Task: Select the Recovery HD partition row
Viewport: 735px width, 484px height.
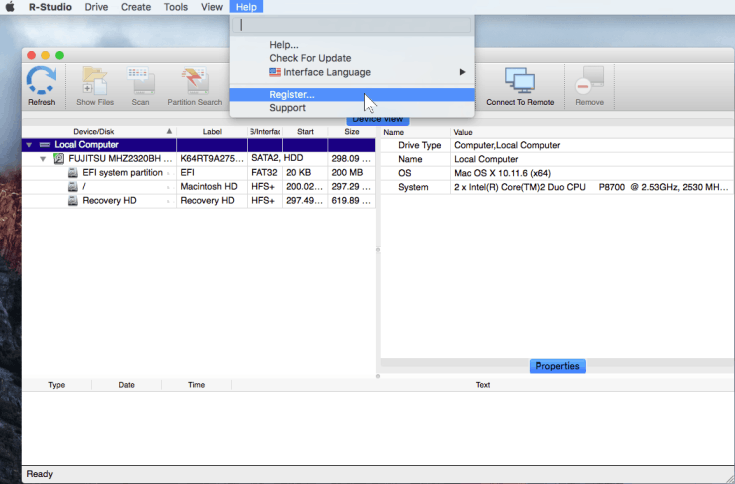Action: click(x=109, y=201)
